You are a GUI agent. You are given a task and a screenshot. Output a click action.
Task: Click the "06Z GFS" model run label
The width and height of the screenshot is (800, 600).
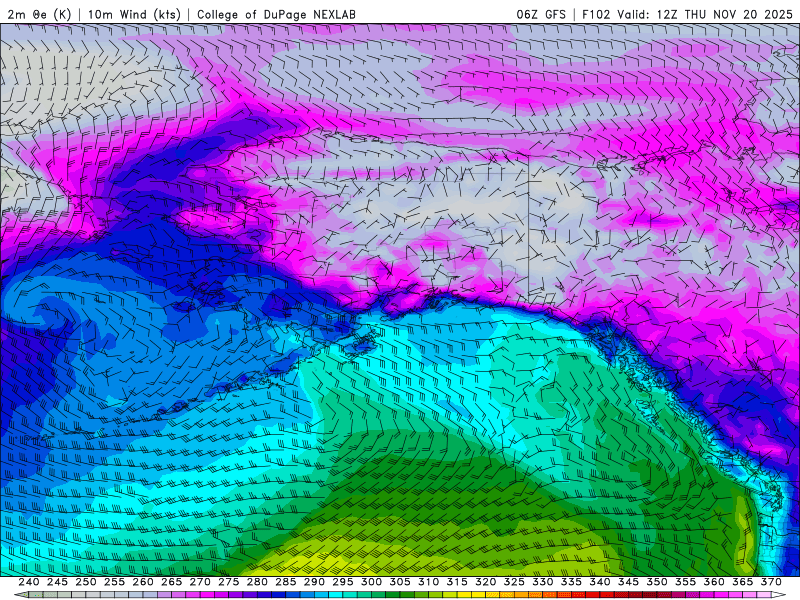click(x=541, y=14)
